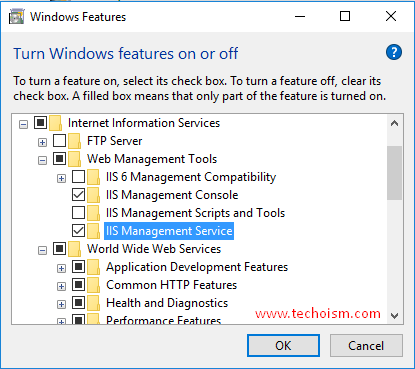Click the Internet Information Services folder icon
This screenshot has width=415, height=369.
55,123
